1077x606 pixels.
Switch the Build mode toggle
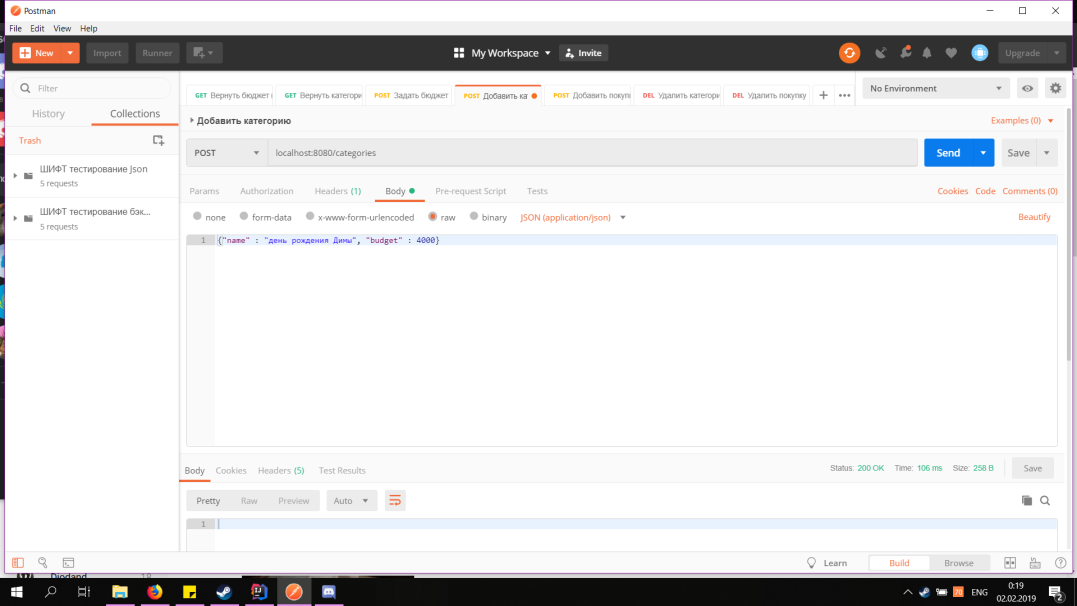point(898,563)
